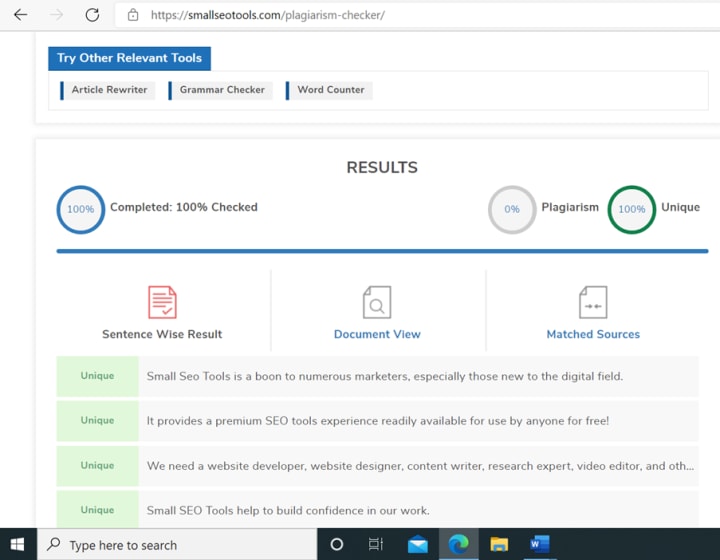Image resolution: width=720 pixels, height=560 pixels.
Task: Click the Document View magnifier icon
Action: [x=377, y=302]
